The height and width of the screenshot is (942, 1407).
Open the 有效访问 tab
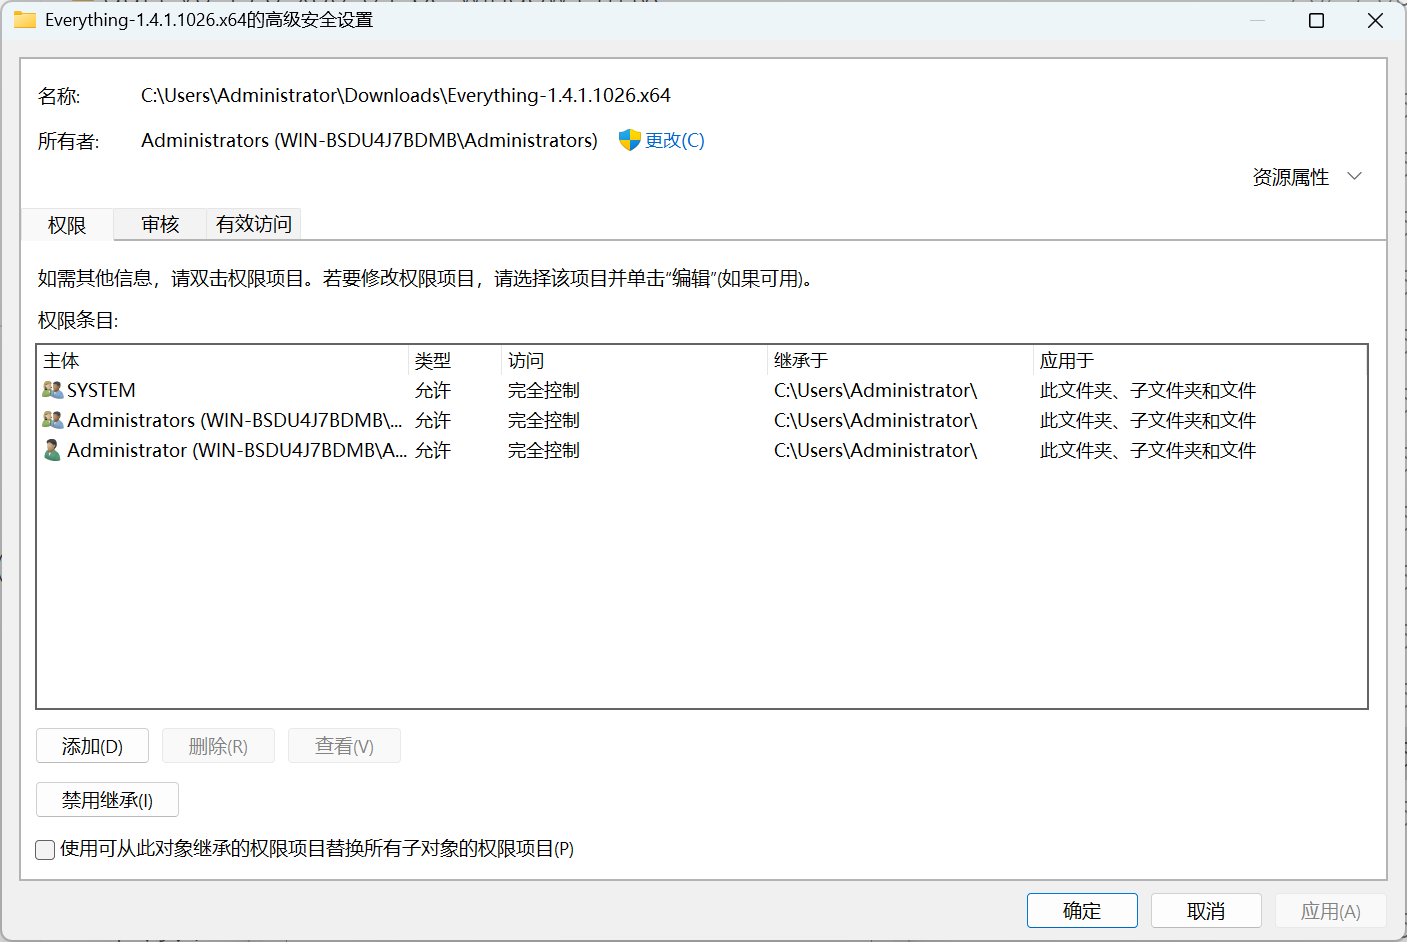coord(254,224)
